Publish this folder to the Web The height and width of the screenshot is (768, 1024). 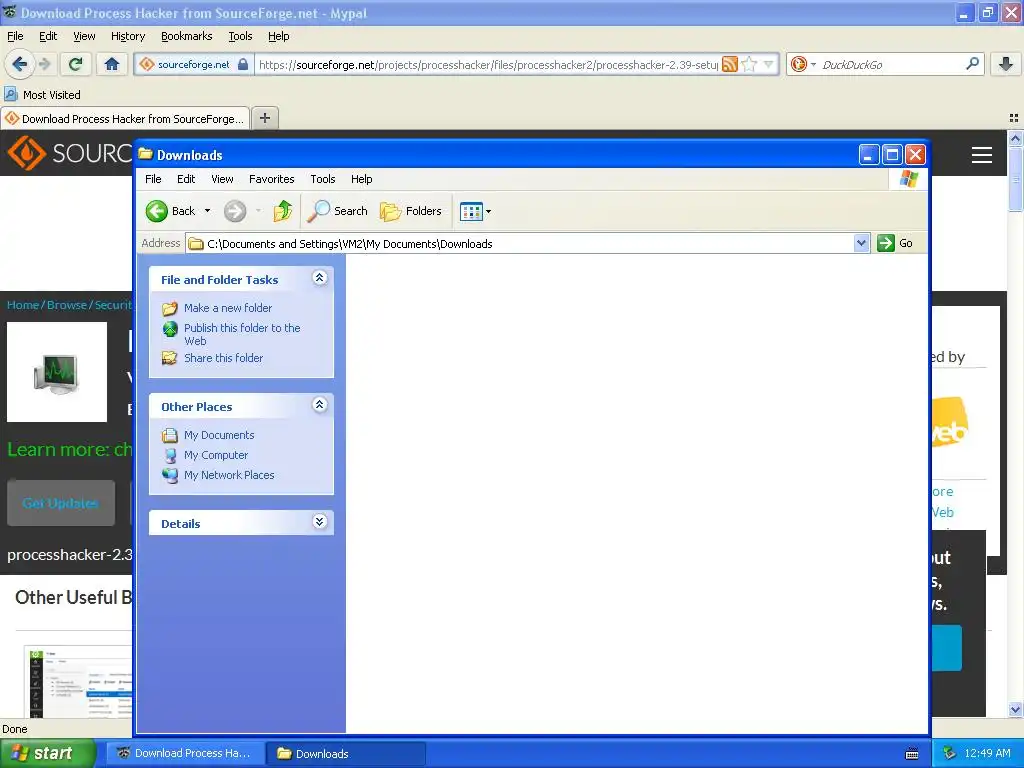tap(242, 334)
